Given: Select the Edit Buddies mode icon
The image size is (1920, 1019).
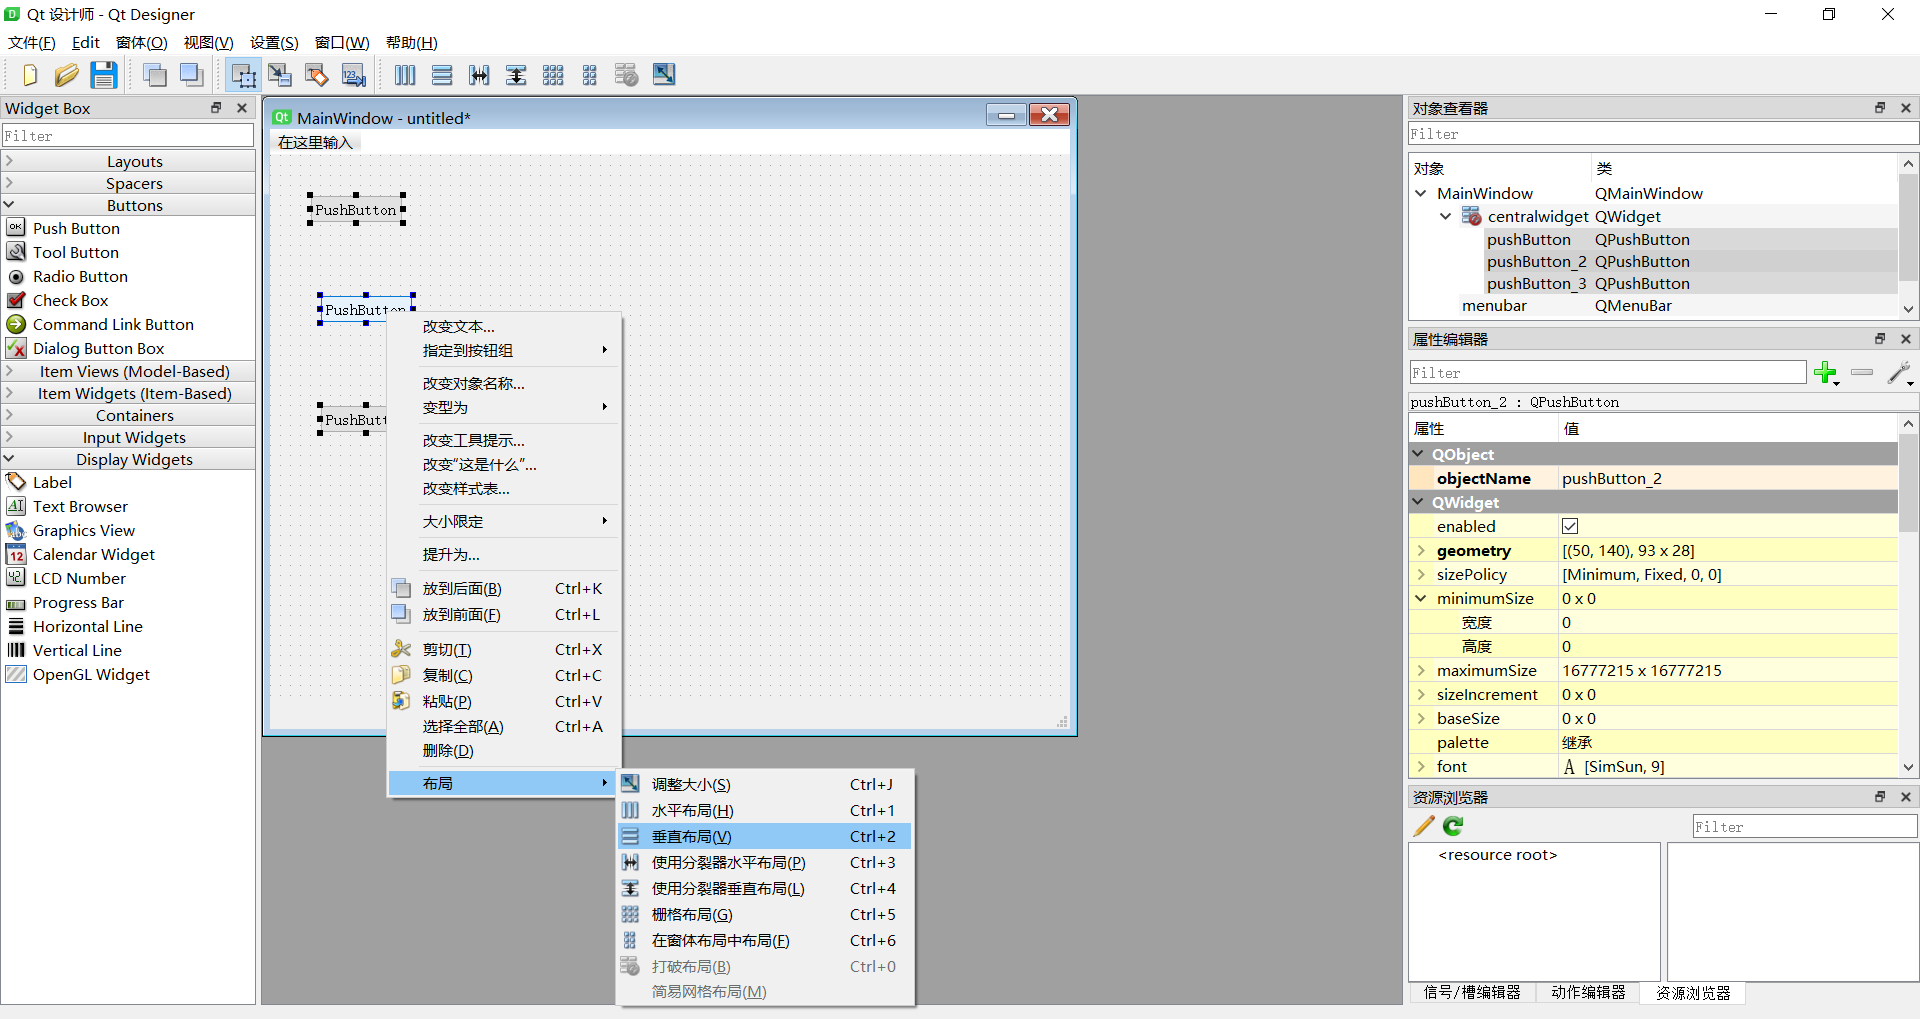Looking at the screenshot, I should (317, 75).
